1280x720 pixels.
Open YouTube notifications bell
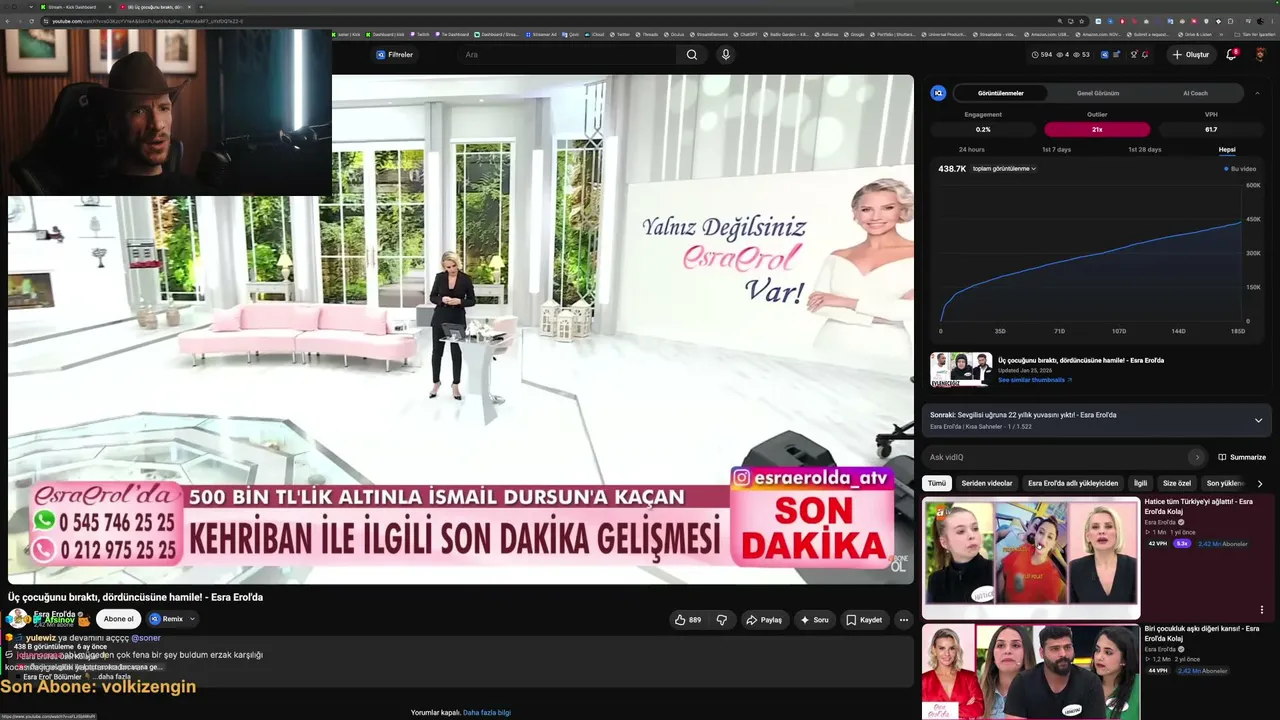click(1231, 55)
